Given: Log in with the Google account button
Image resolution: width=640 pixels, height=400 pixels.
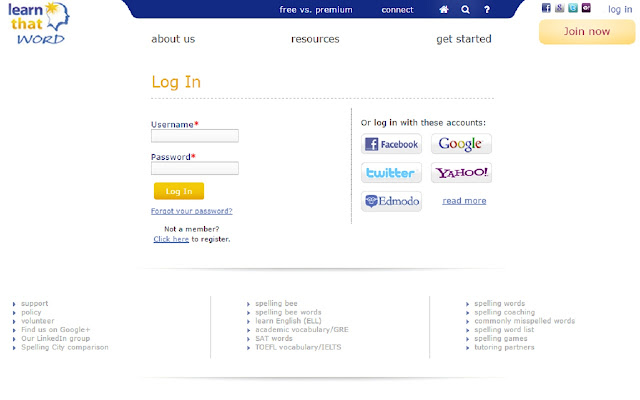Looking at the screenshot, I should [461, 144].
